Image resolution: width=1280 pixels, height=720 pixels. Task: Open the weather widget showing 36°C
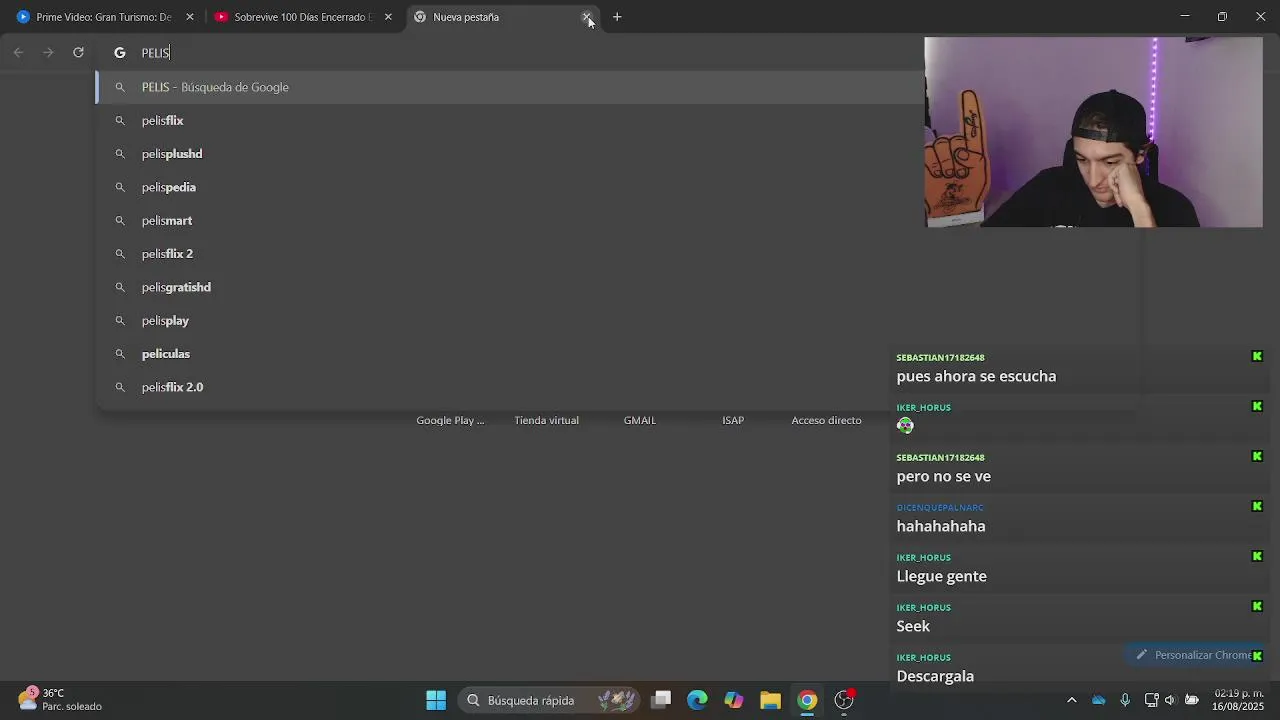[x=60, y=699]
